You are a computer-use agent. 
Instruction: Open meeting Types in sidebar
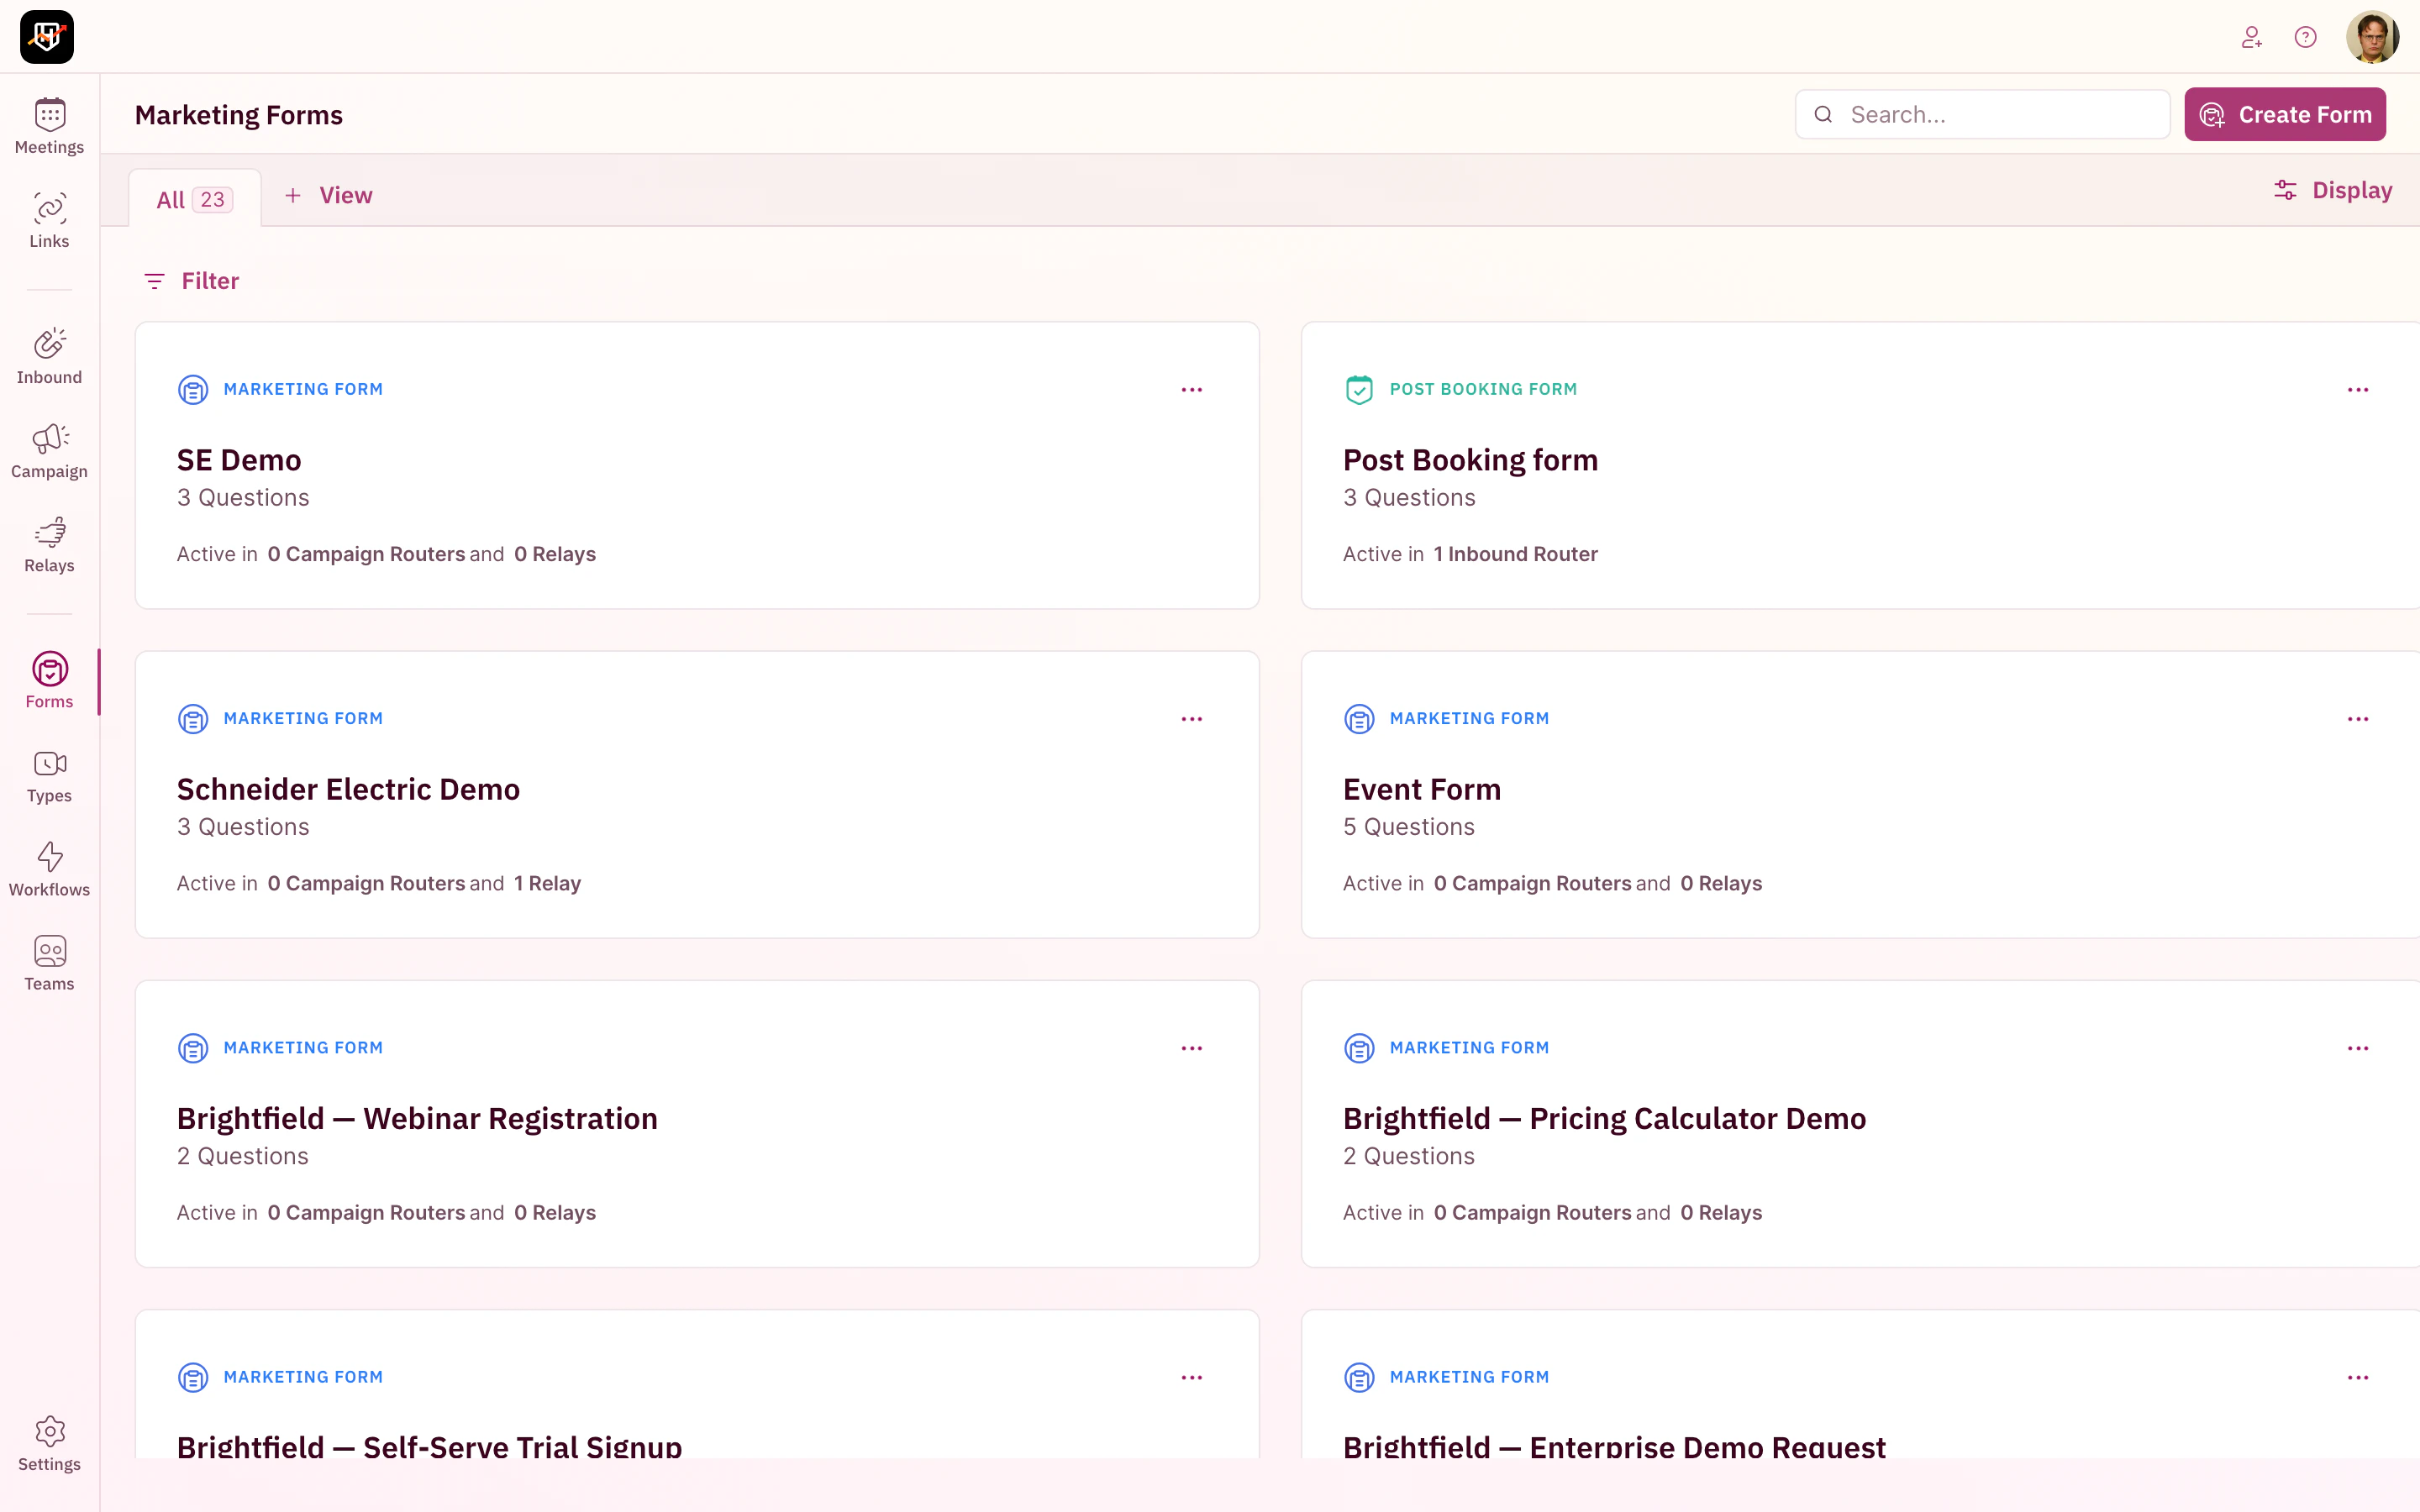coord(49,775)
